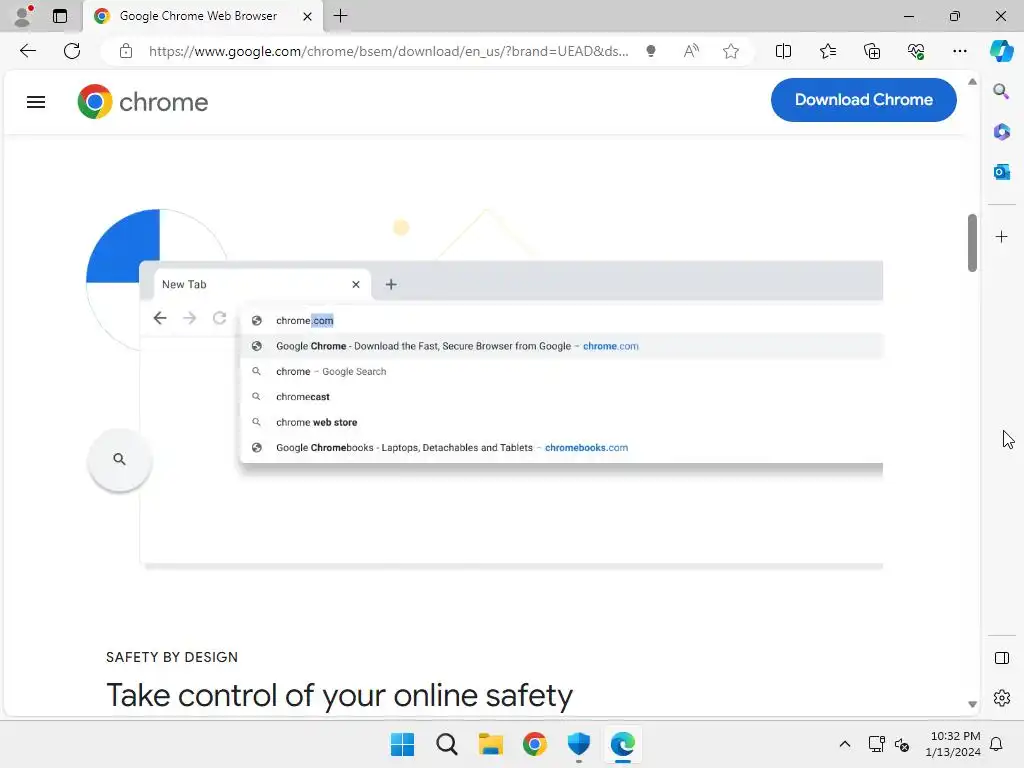
Task: Open the Chrome icon in the Windows taskbar
Action: coord(534,744)
